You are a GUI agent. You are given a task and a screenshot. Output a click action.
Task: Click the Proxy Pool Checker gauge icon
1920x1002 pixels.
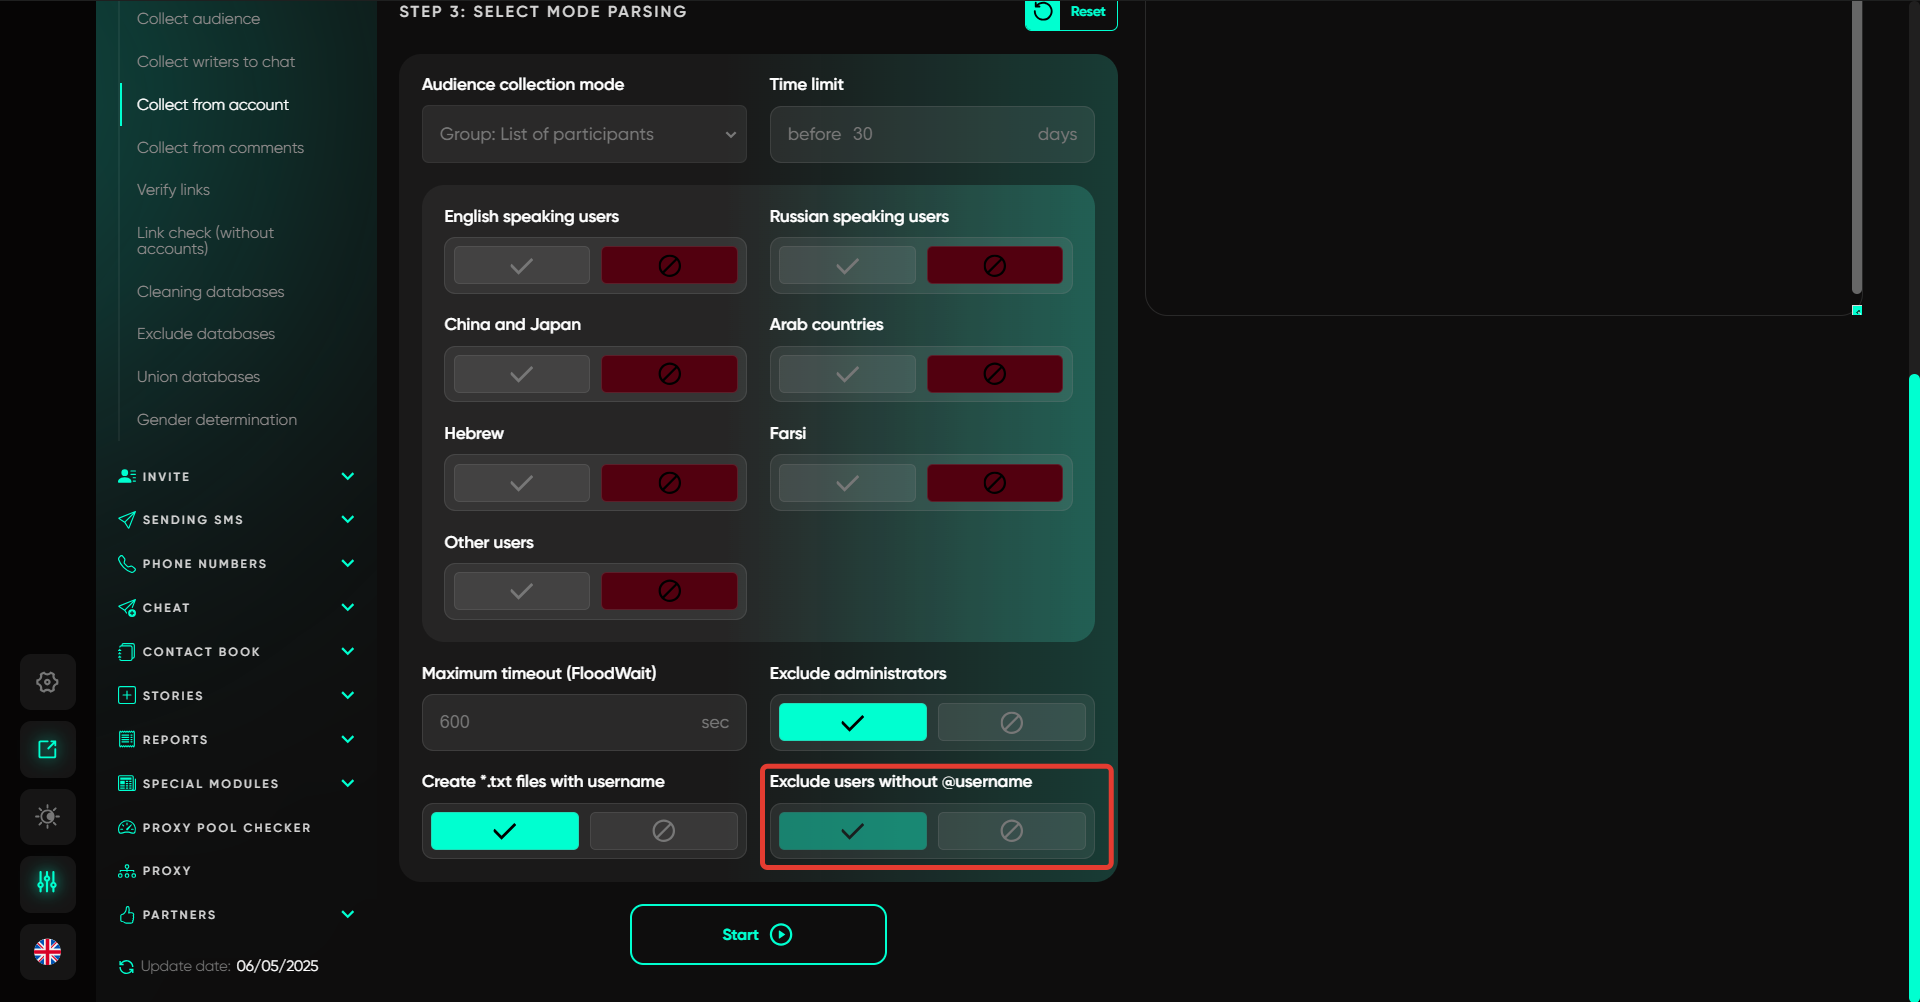coord(127,827)
